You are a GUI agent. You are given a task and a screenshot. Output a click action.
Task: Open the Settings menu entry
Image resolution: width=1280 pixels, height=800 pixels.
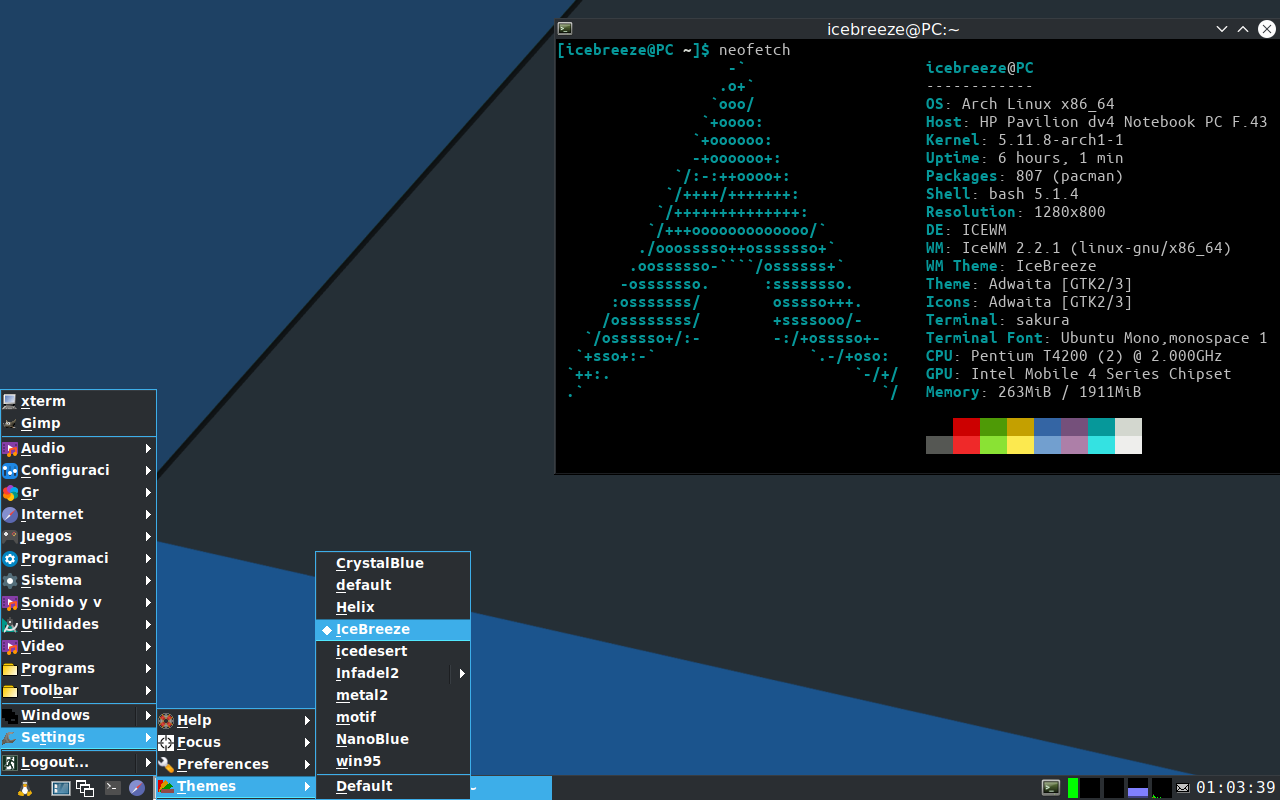[78, 737]
